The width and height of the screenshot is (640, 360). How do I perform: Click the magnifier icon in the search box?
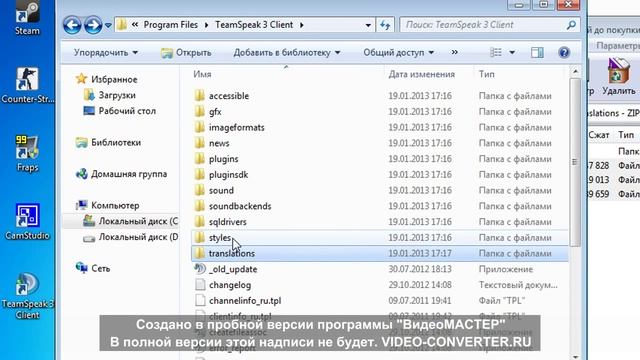tap(571, 25)
